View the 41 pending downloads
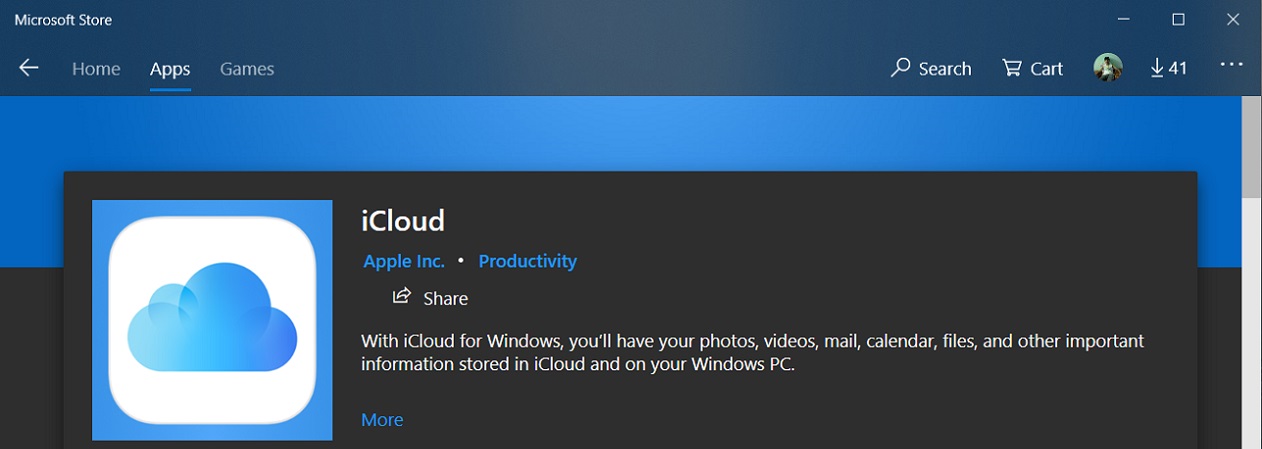 pyautogui.click(x=1168, y=68)
